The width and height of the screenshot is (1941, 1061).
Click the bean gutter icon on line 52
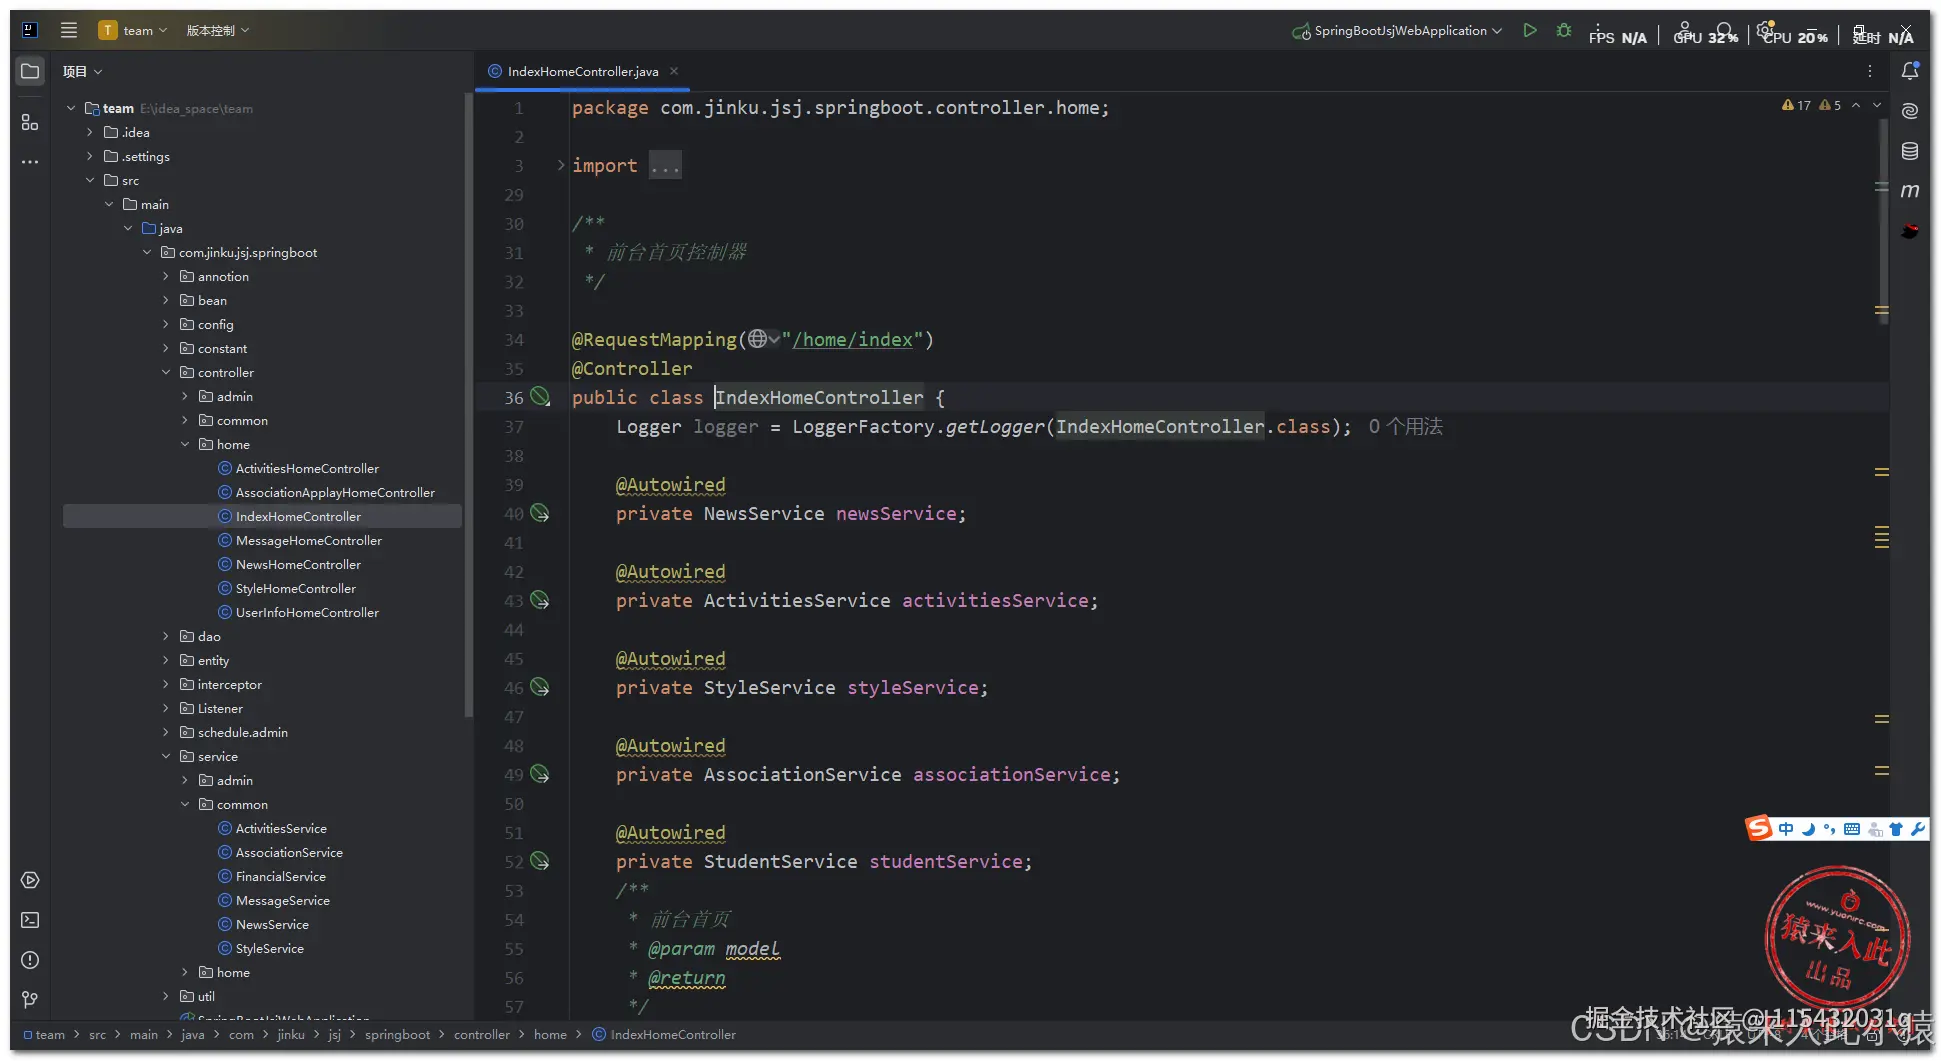(x=540, y=861)
